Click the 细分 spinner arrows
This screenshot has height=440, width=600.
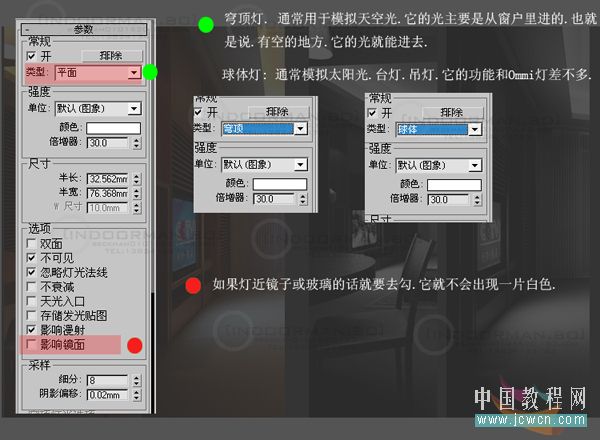tap(137, 381)
